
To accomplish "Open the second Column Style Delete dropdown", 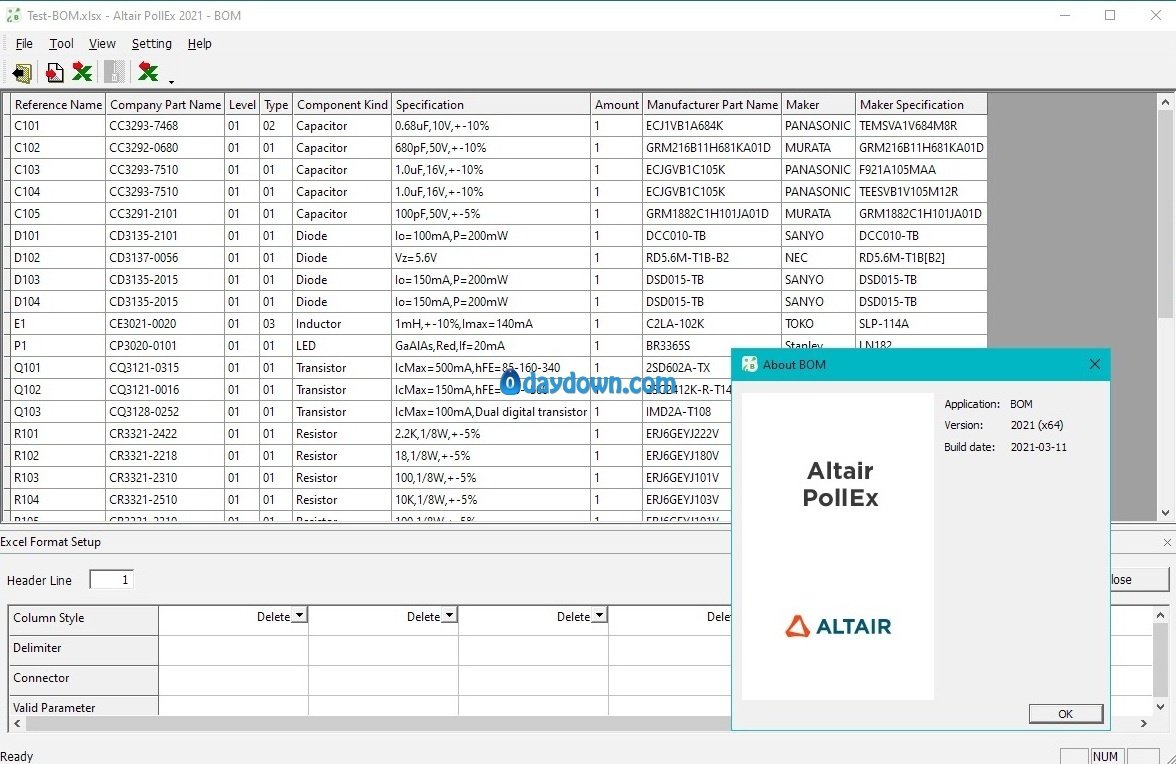I will coord(449,616).
